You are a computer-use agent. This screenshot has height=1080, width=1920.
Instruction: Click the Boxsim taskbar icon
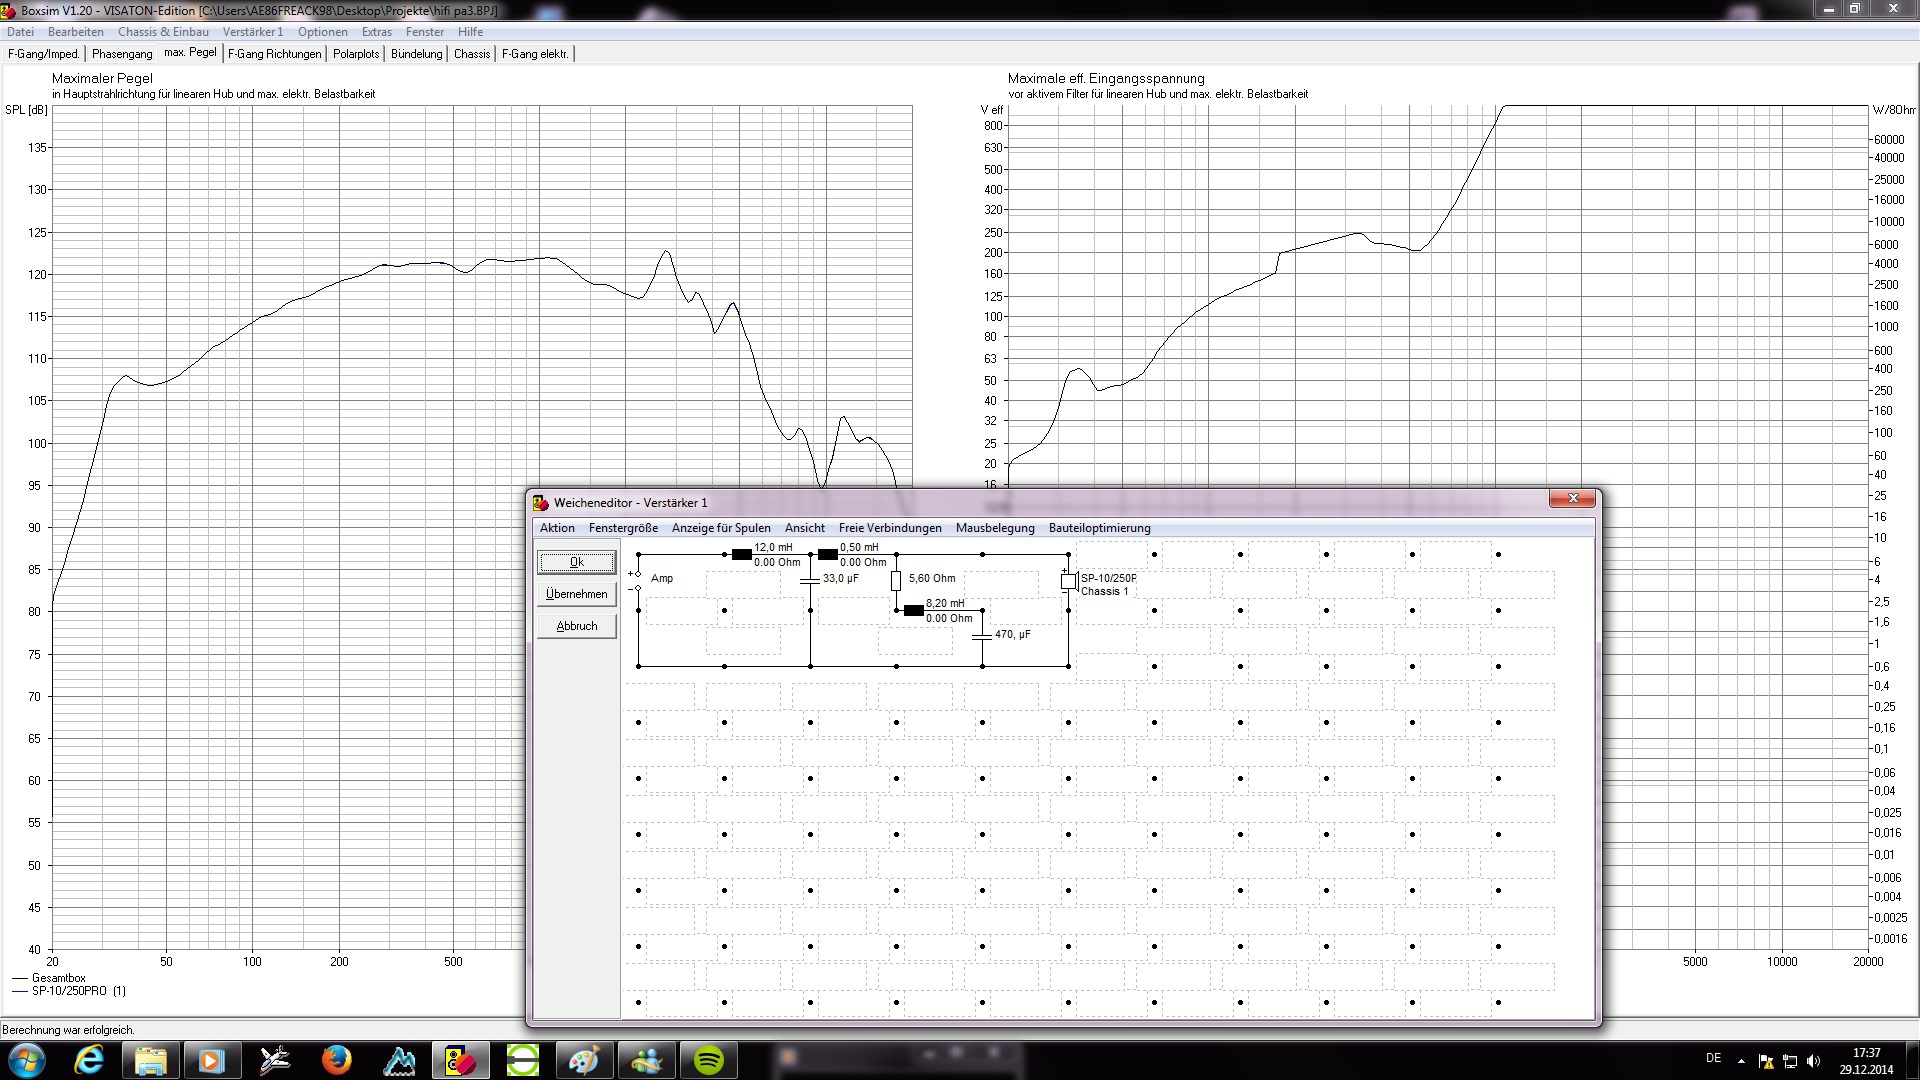(x=460, y=1060)
